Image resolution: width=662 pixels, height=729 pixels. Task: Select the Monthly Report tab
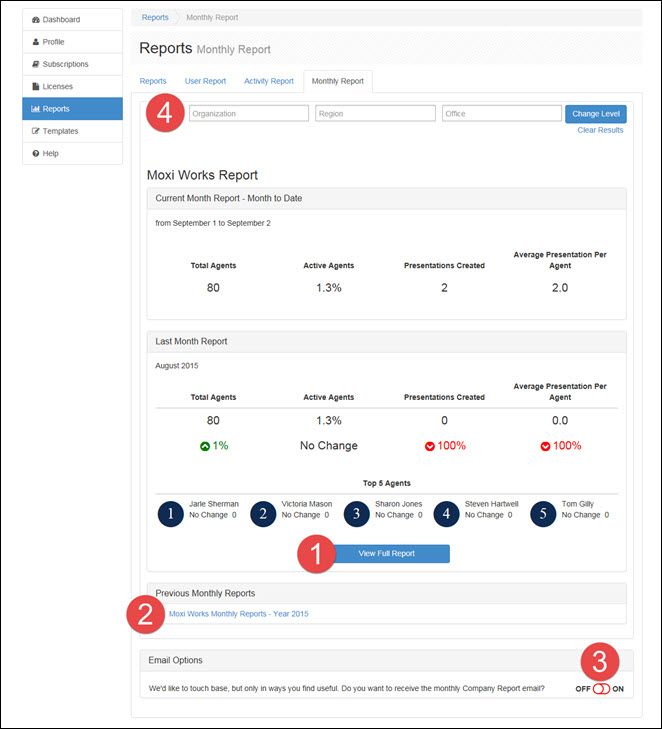coord(338,81)
